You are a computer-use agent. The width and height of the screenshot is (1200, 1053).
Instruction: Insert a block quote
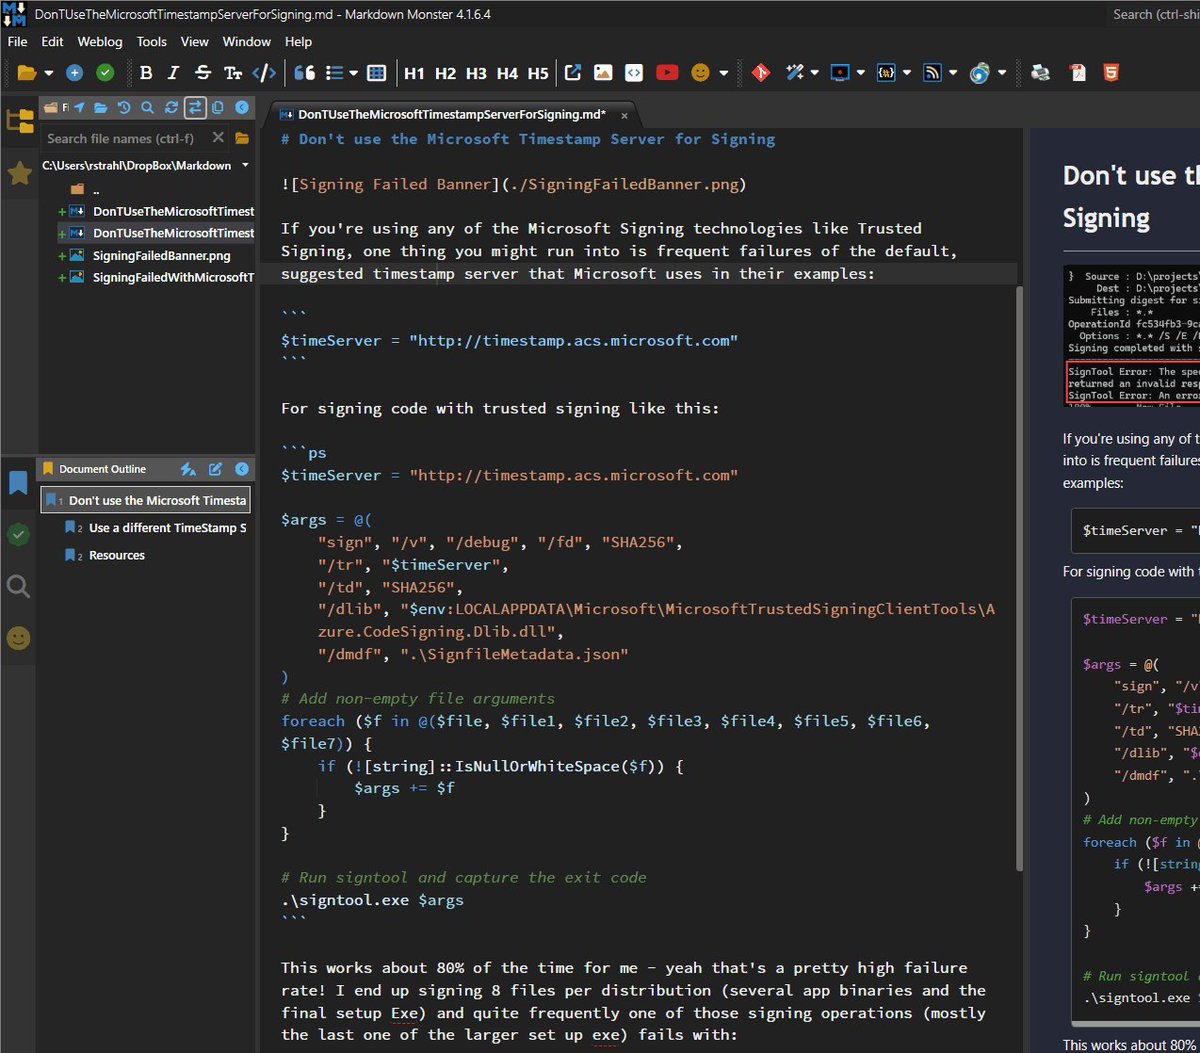coord(305,72)
